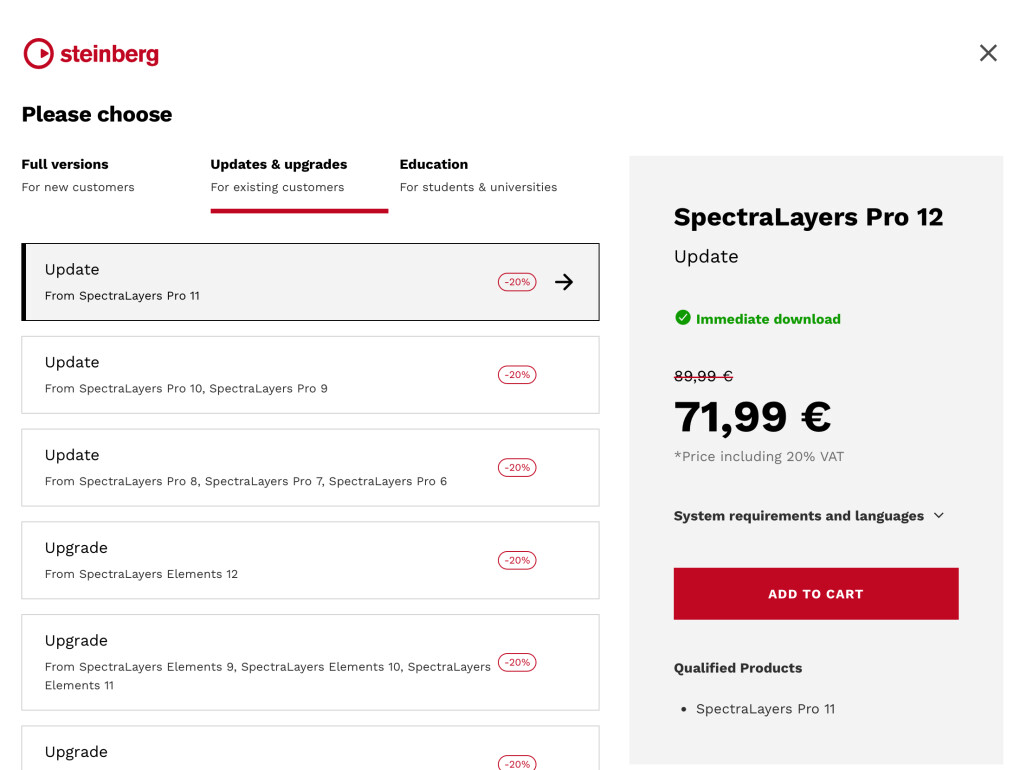Click the -20% badge on Pro 10 update

click(x=517, y=375)
